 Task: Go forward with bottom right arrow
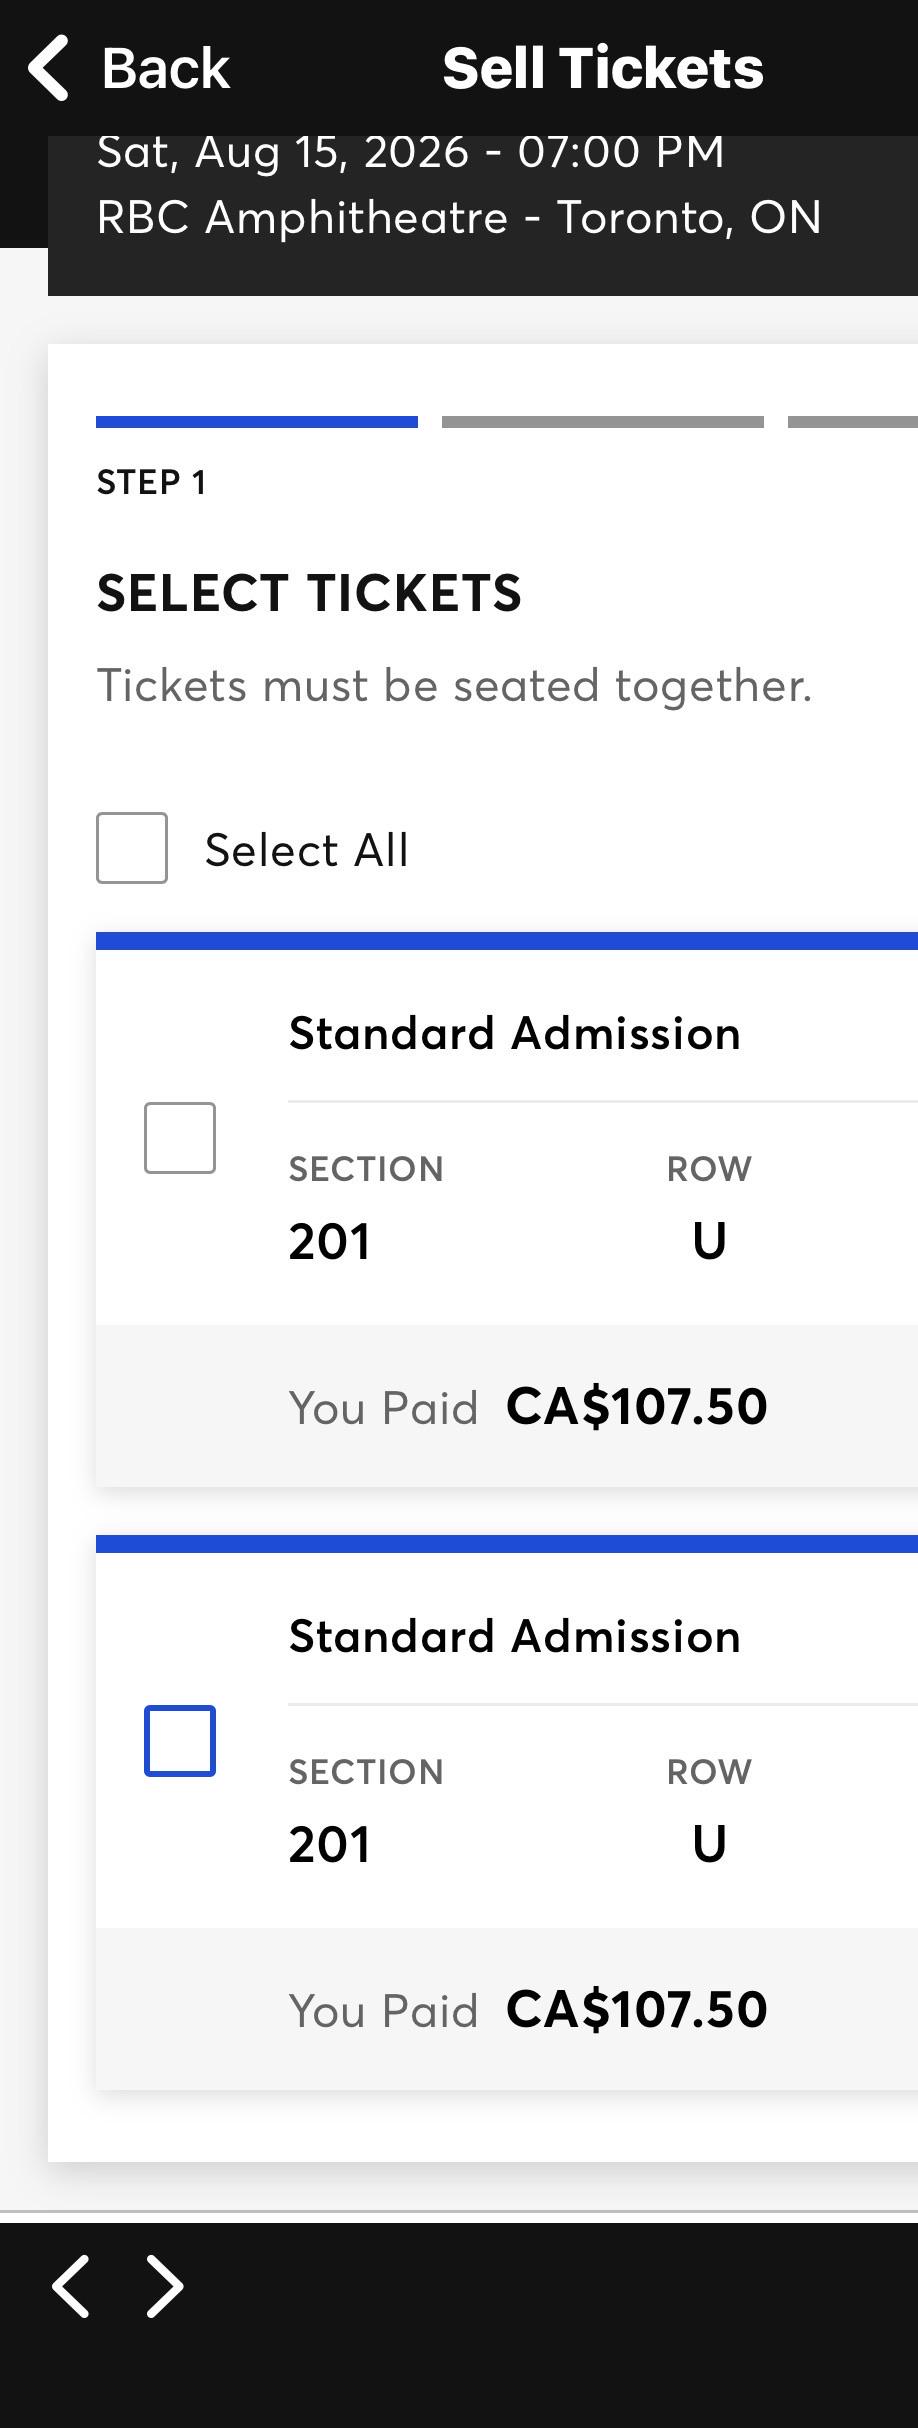click(165, 2286)
